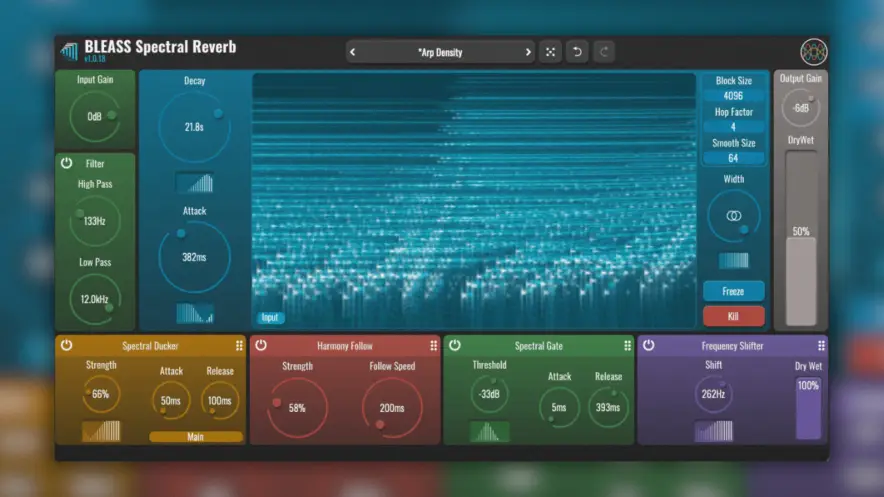
Task: Click the Spectral Ducker Strength 66% knob
Action: click(101, 394)
